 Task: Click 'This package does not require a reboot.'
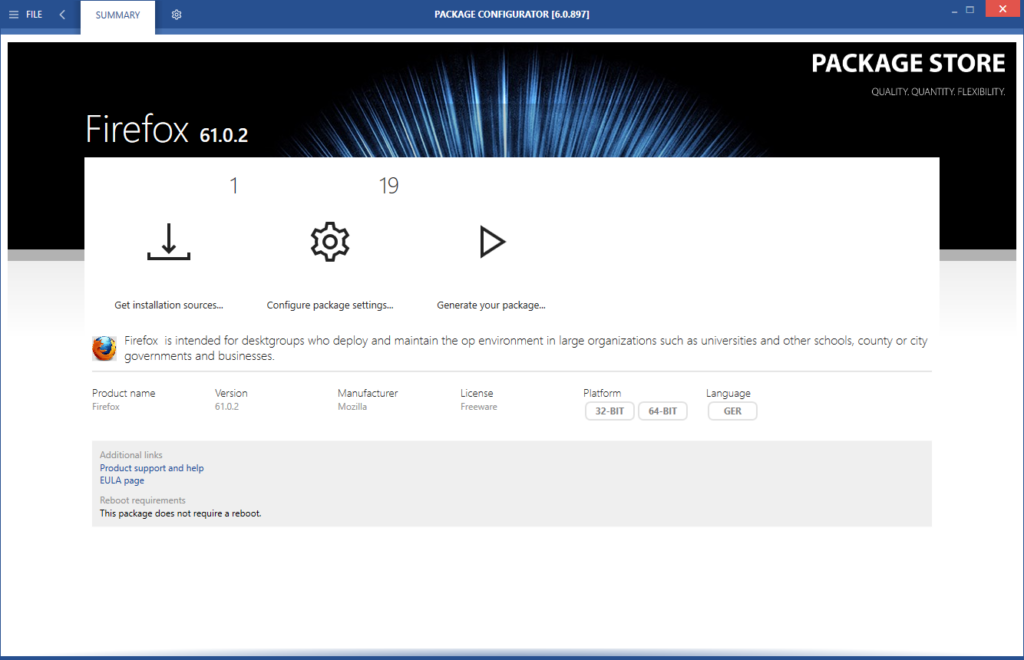pyautogui.click(x=180, y=514)
